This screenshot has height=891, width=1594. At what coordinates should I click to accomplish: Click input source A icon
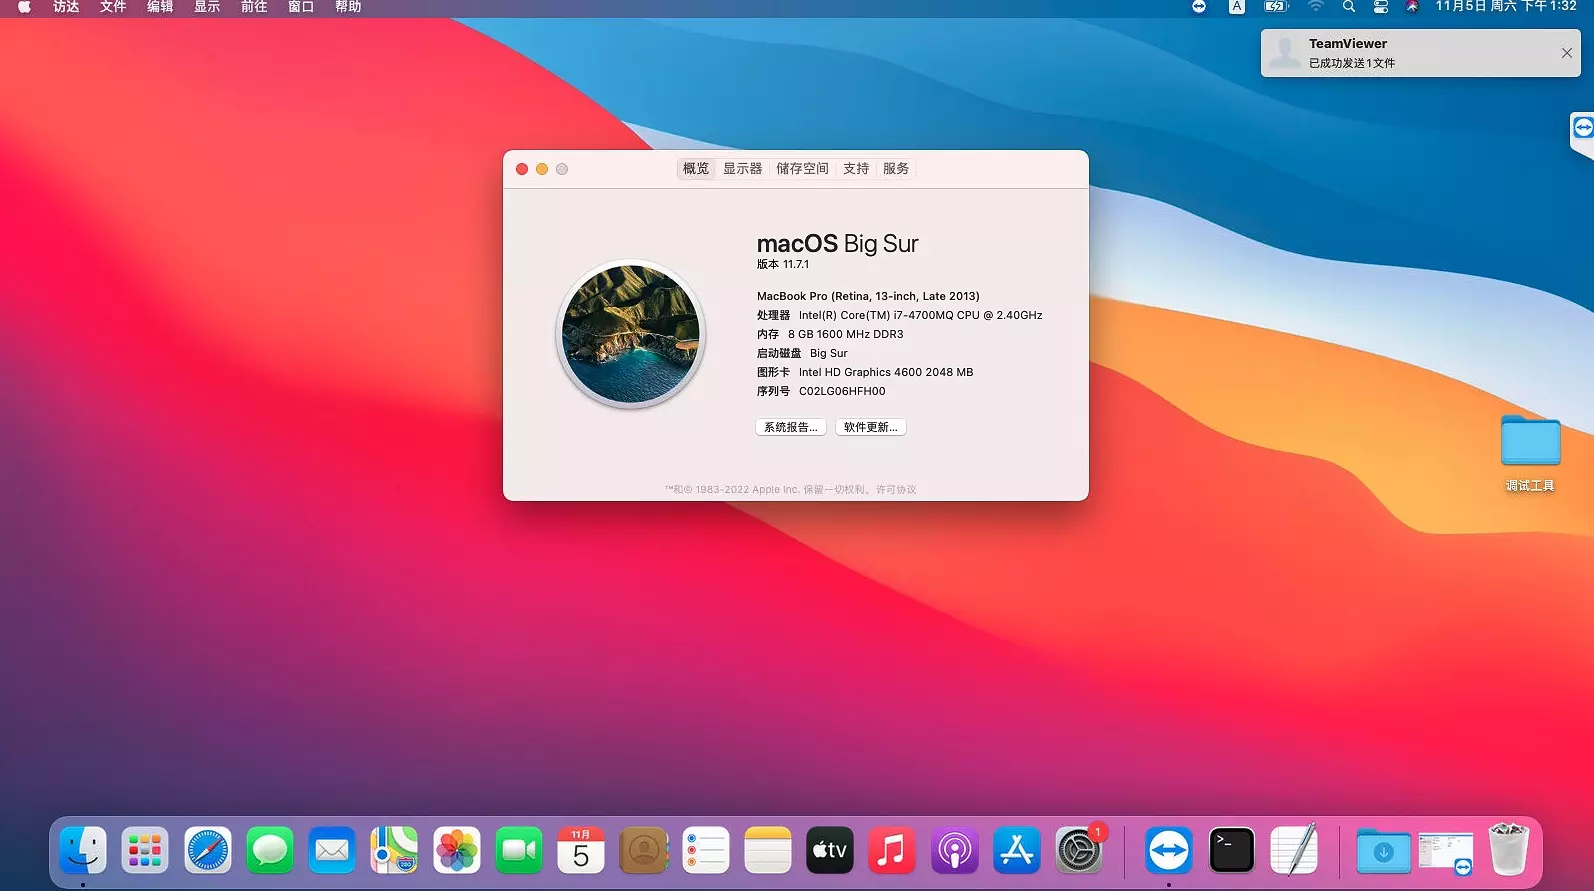(x=1237, y=7)
